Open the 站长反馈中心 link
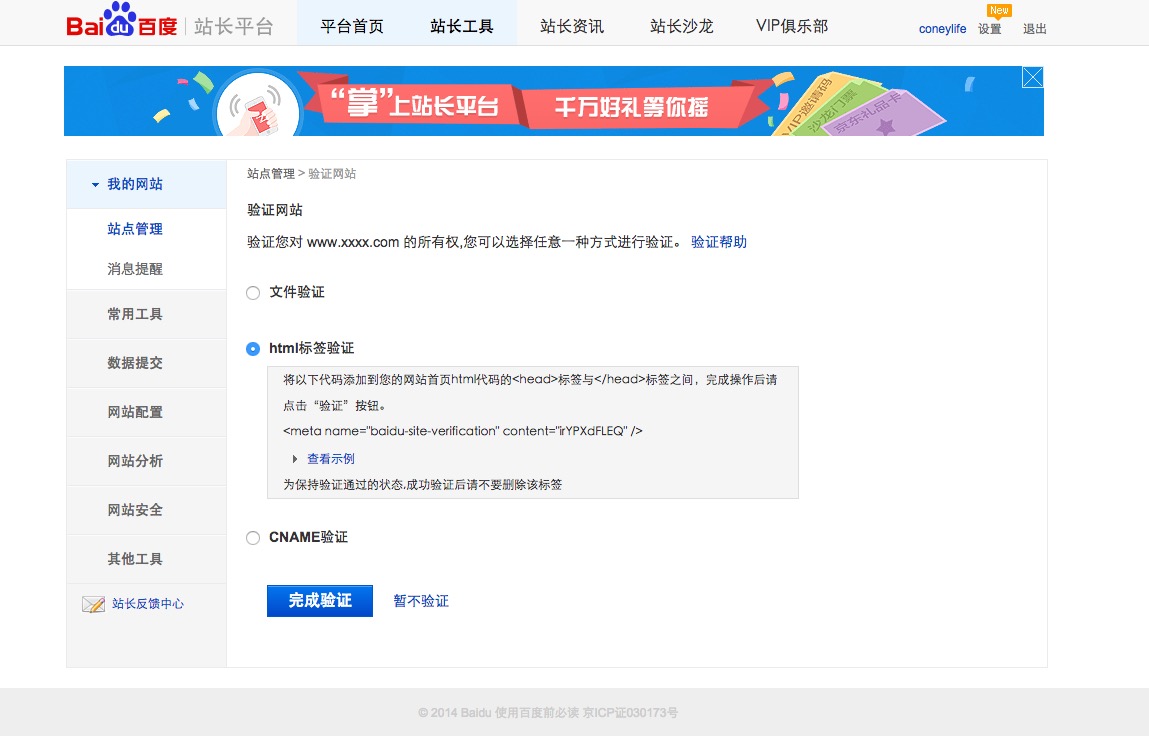 tap(148, 604)
